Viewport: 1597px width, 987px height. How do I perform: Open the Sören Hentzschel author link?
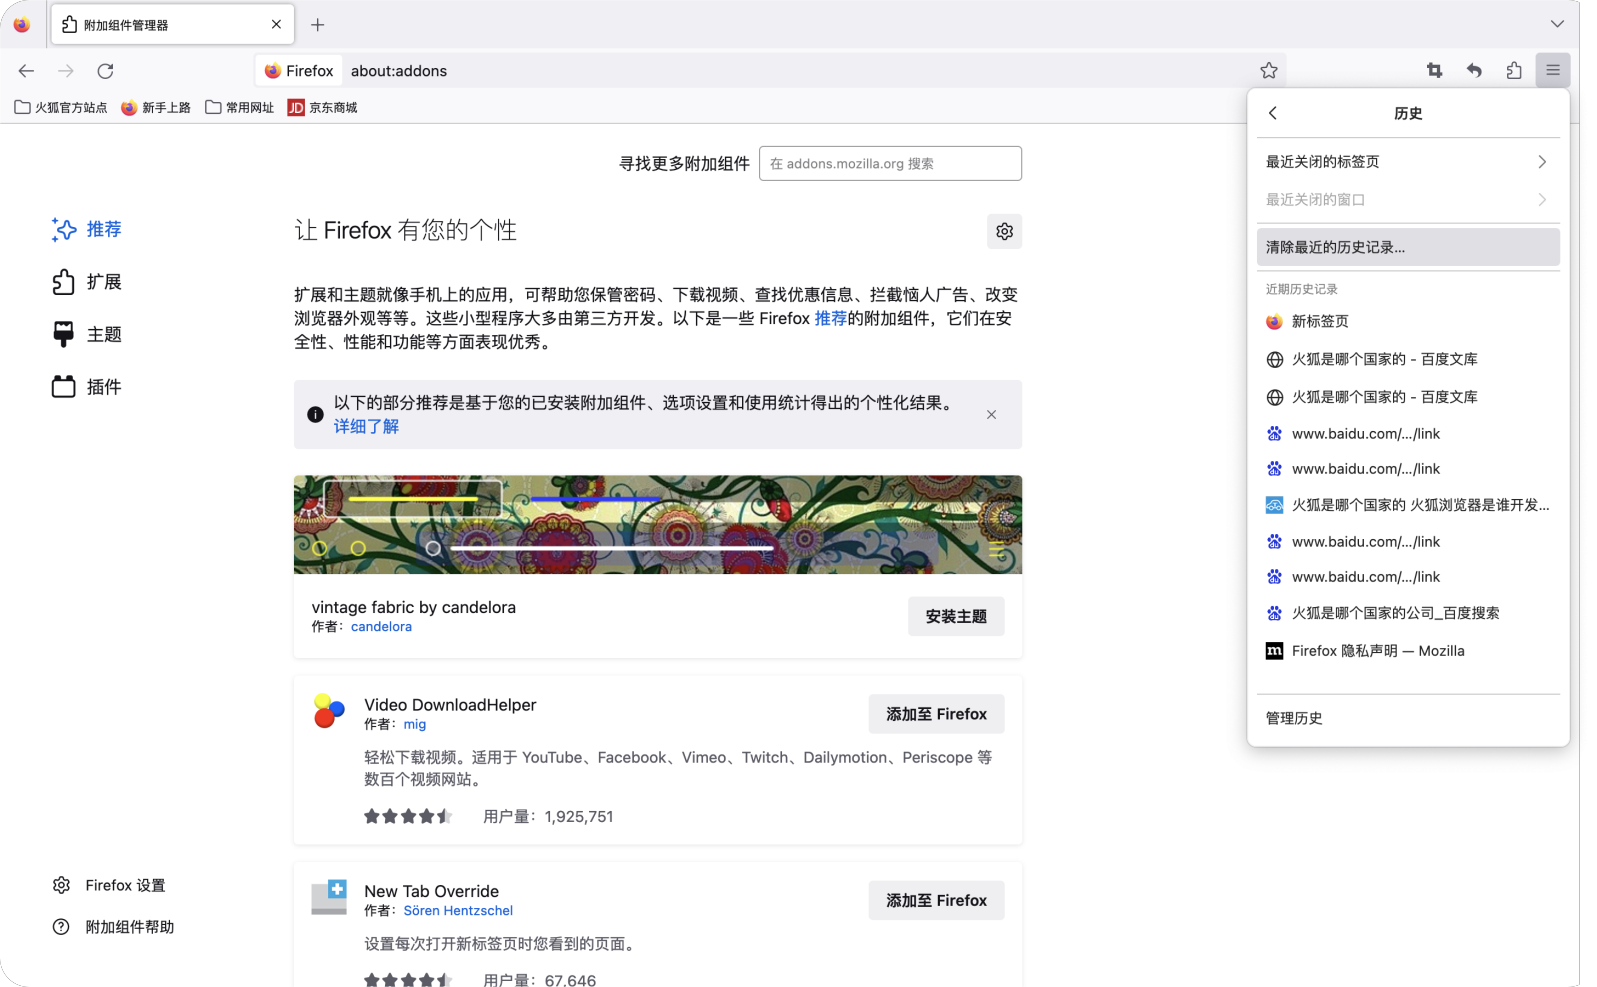click(458, 911)
